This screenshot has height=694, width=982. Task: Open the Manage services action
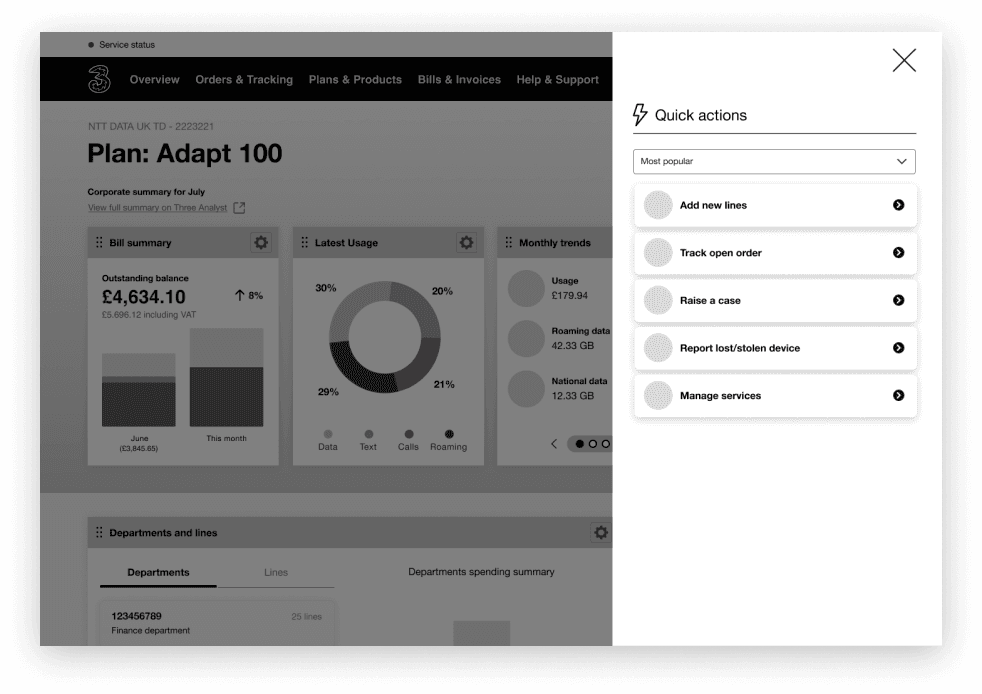pos(775,396)
